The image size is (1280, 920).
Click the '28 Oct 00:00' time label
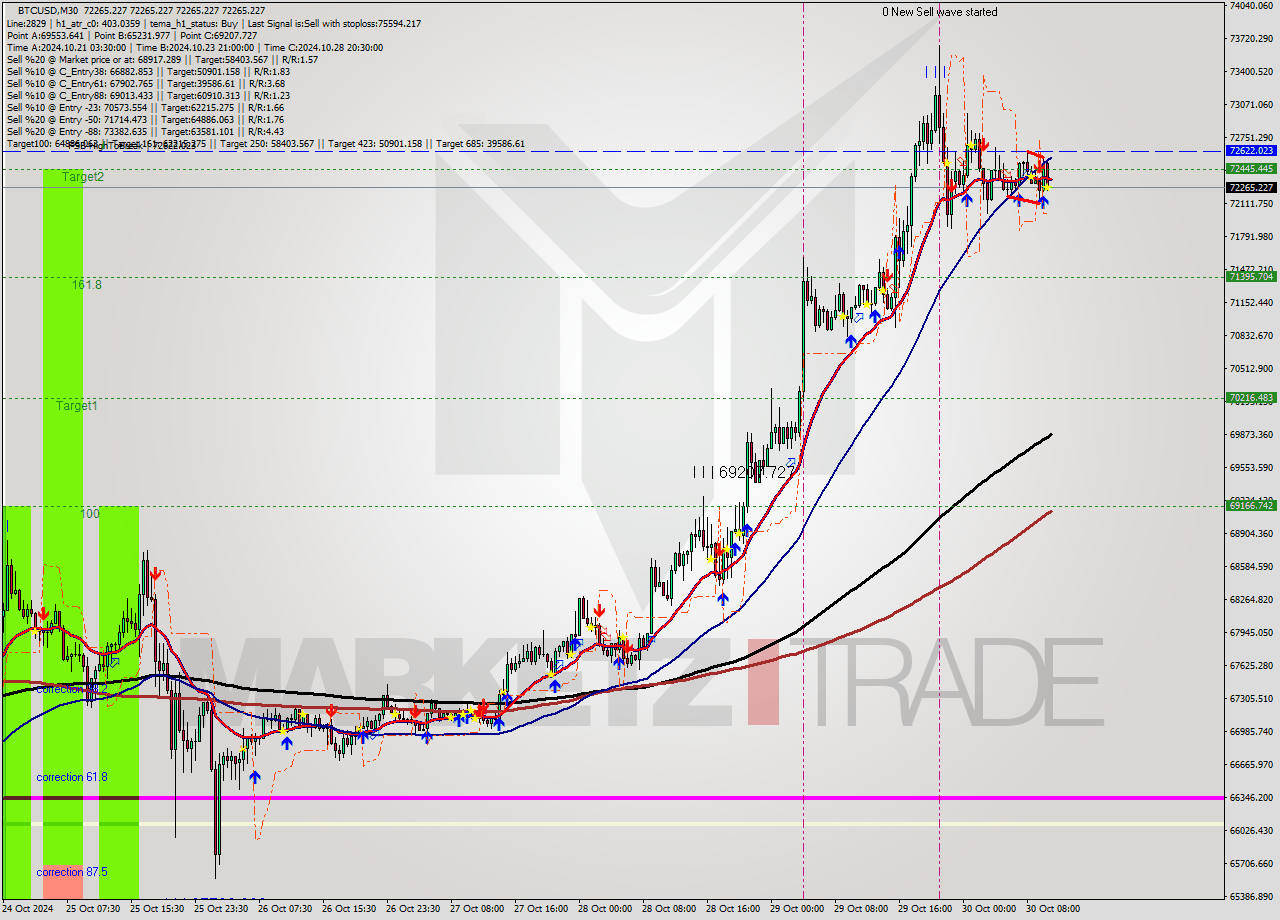tap(605, 909)
